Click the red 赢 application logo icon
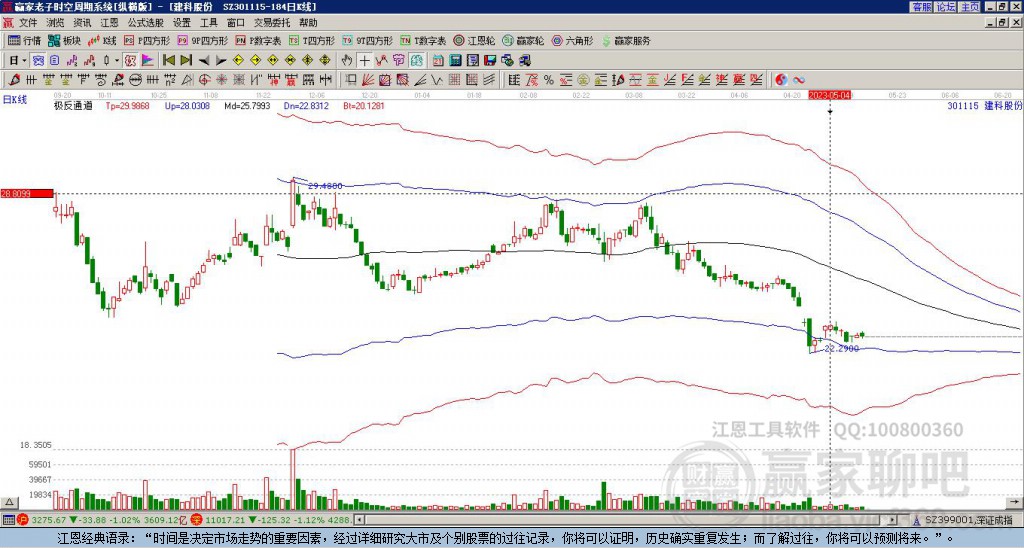Viewport: 1024px width, 548px height. click(7, 23)
